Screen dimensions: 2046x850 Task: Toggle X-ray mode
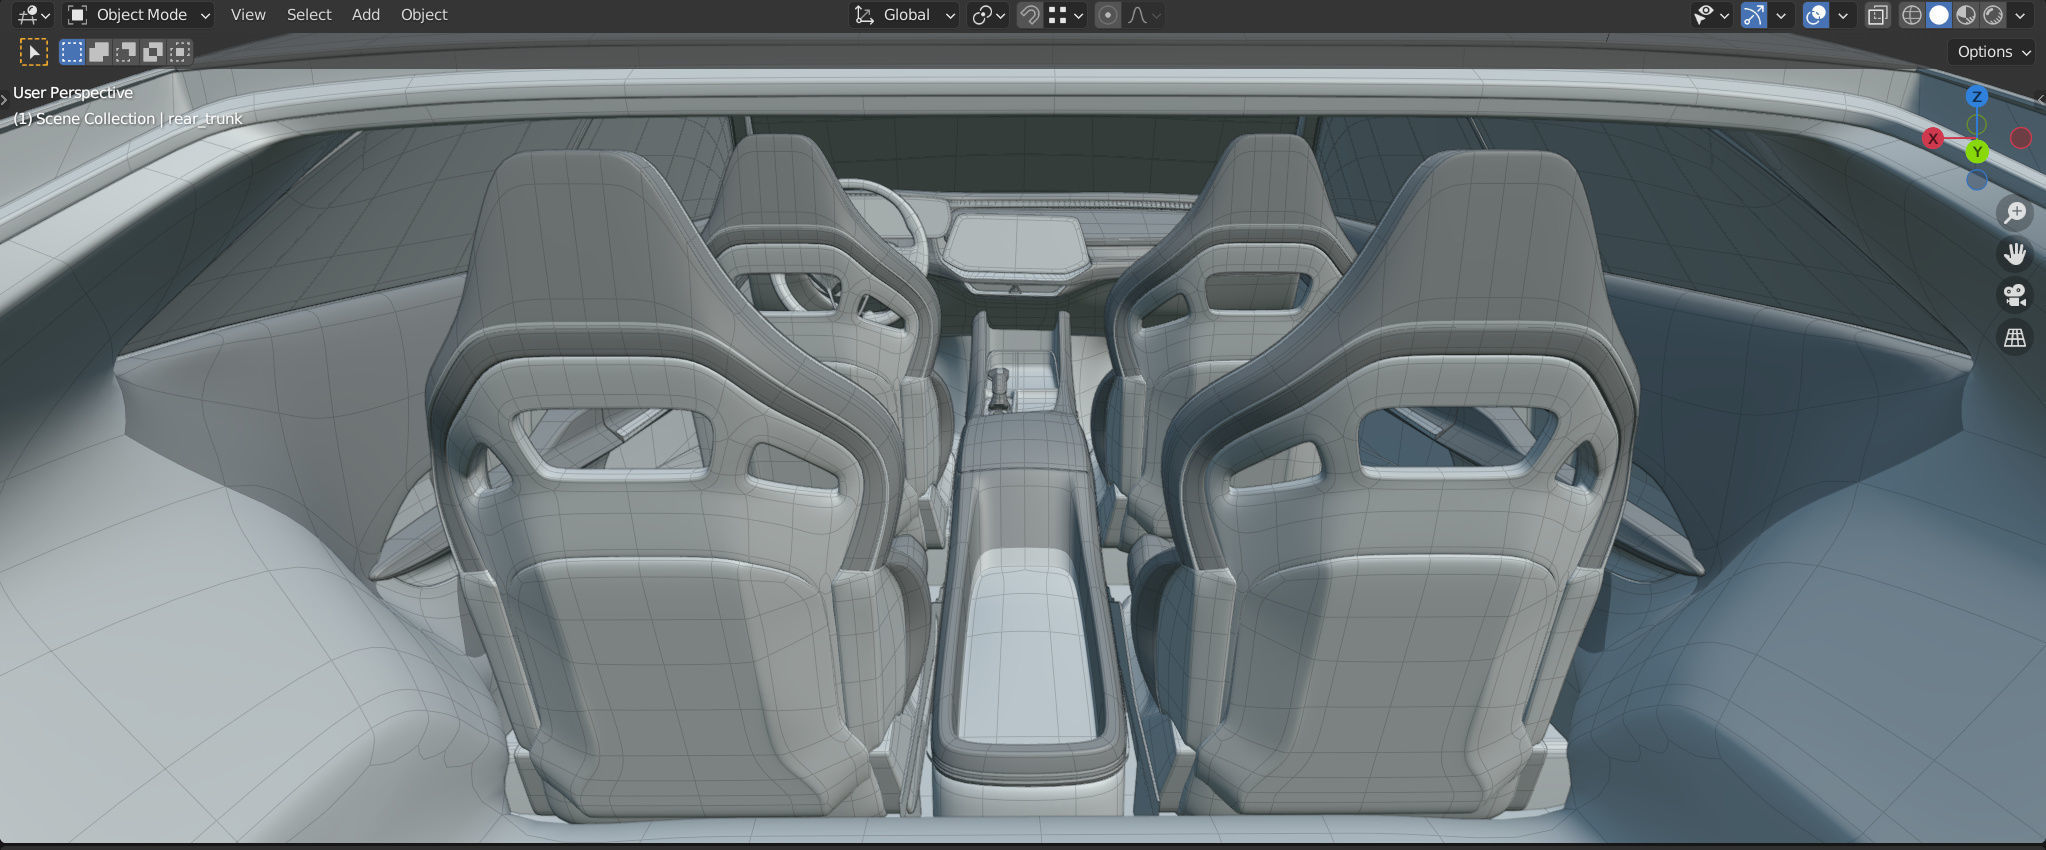pyautogui.click(x=1878, y=15)
